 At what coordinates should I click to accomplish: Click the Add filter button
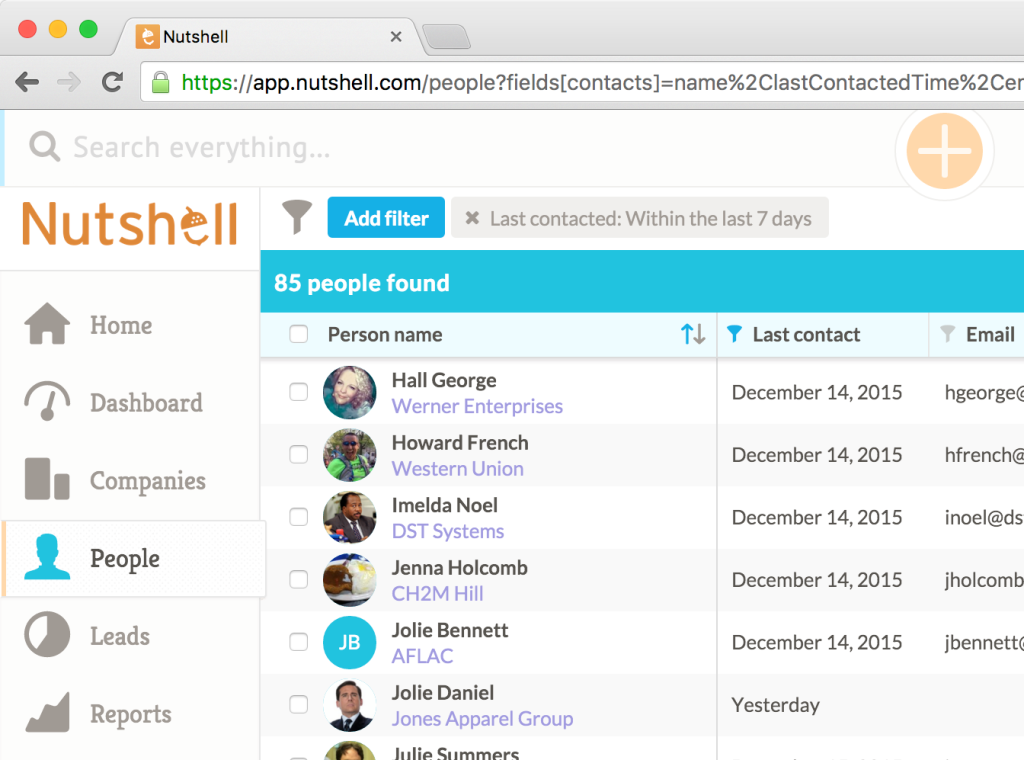point(386,218)
